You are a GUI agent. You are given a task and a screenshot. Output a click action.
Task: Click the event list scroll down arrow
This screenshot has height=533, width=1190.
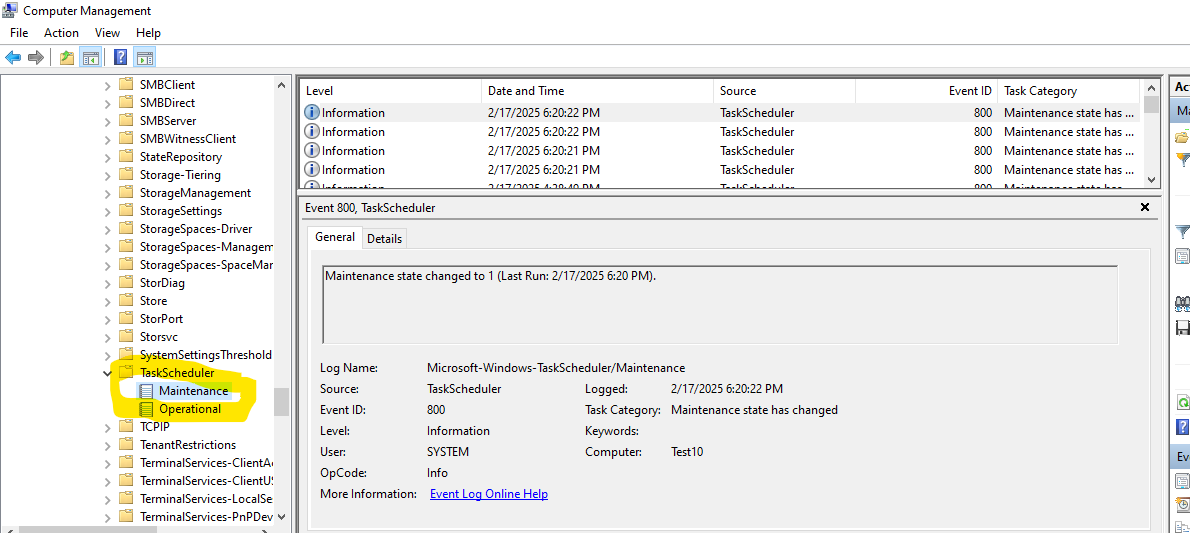pyautogui.click(x=1151, y=179)
